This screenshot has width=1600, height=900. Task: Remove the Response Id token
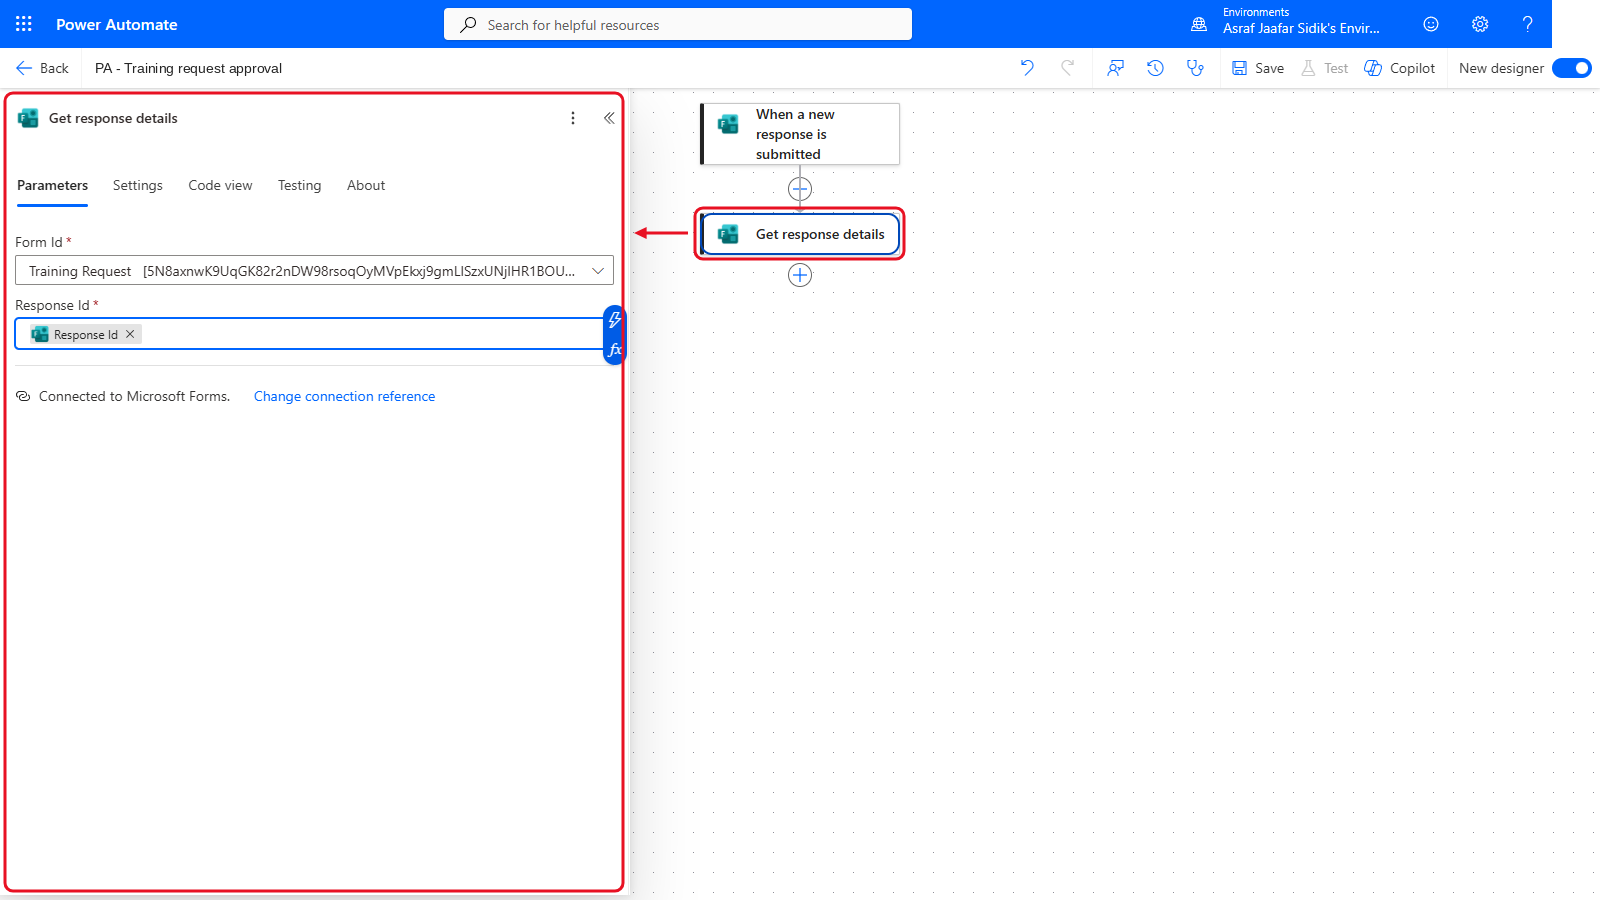point(130,334)
